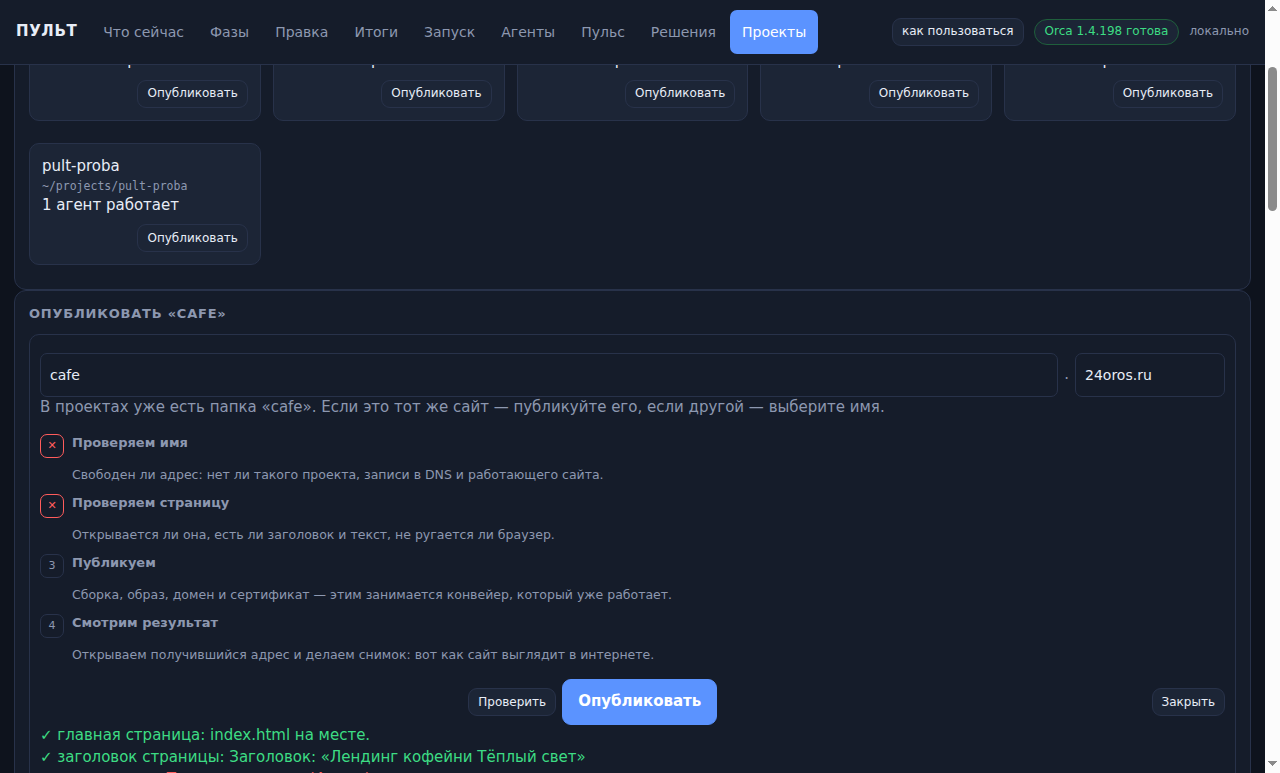Click the line «заголовок страницы: Заголовок»
This screenshot has height=773, width=1280.
click(313, 757)
